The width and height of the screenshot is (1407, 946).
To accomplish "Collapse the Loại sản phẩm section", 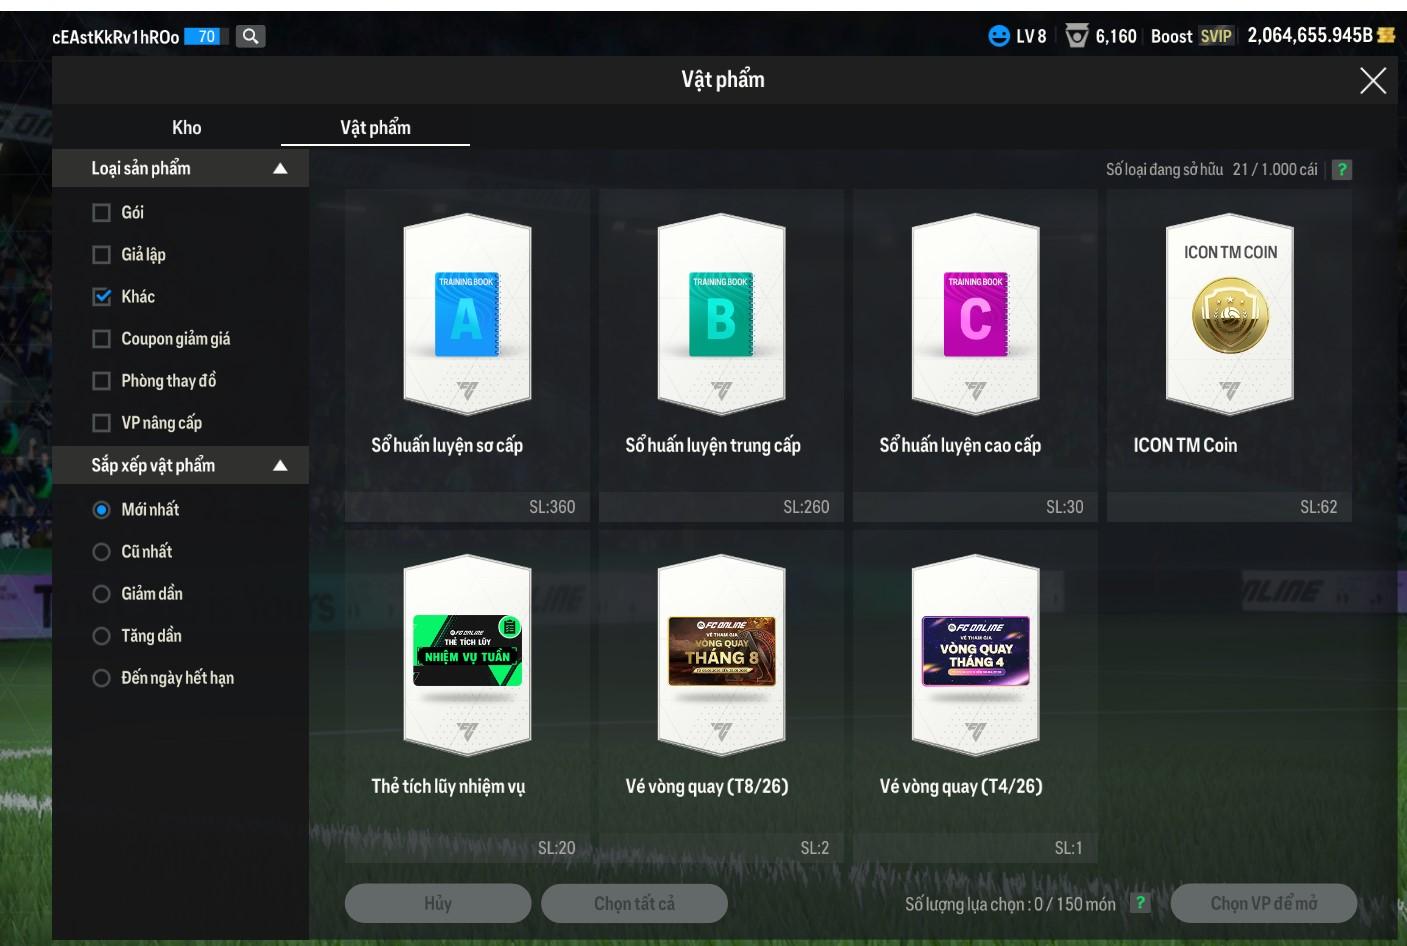I will click(281, 169).
